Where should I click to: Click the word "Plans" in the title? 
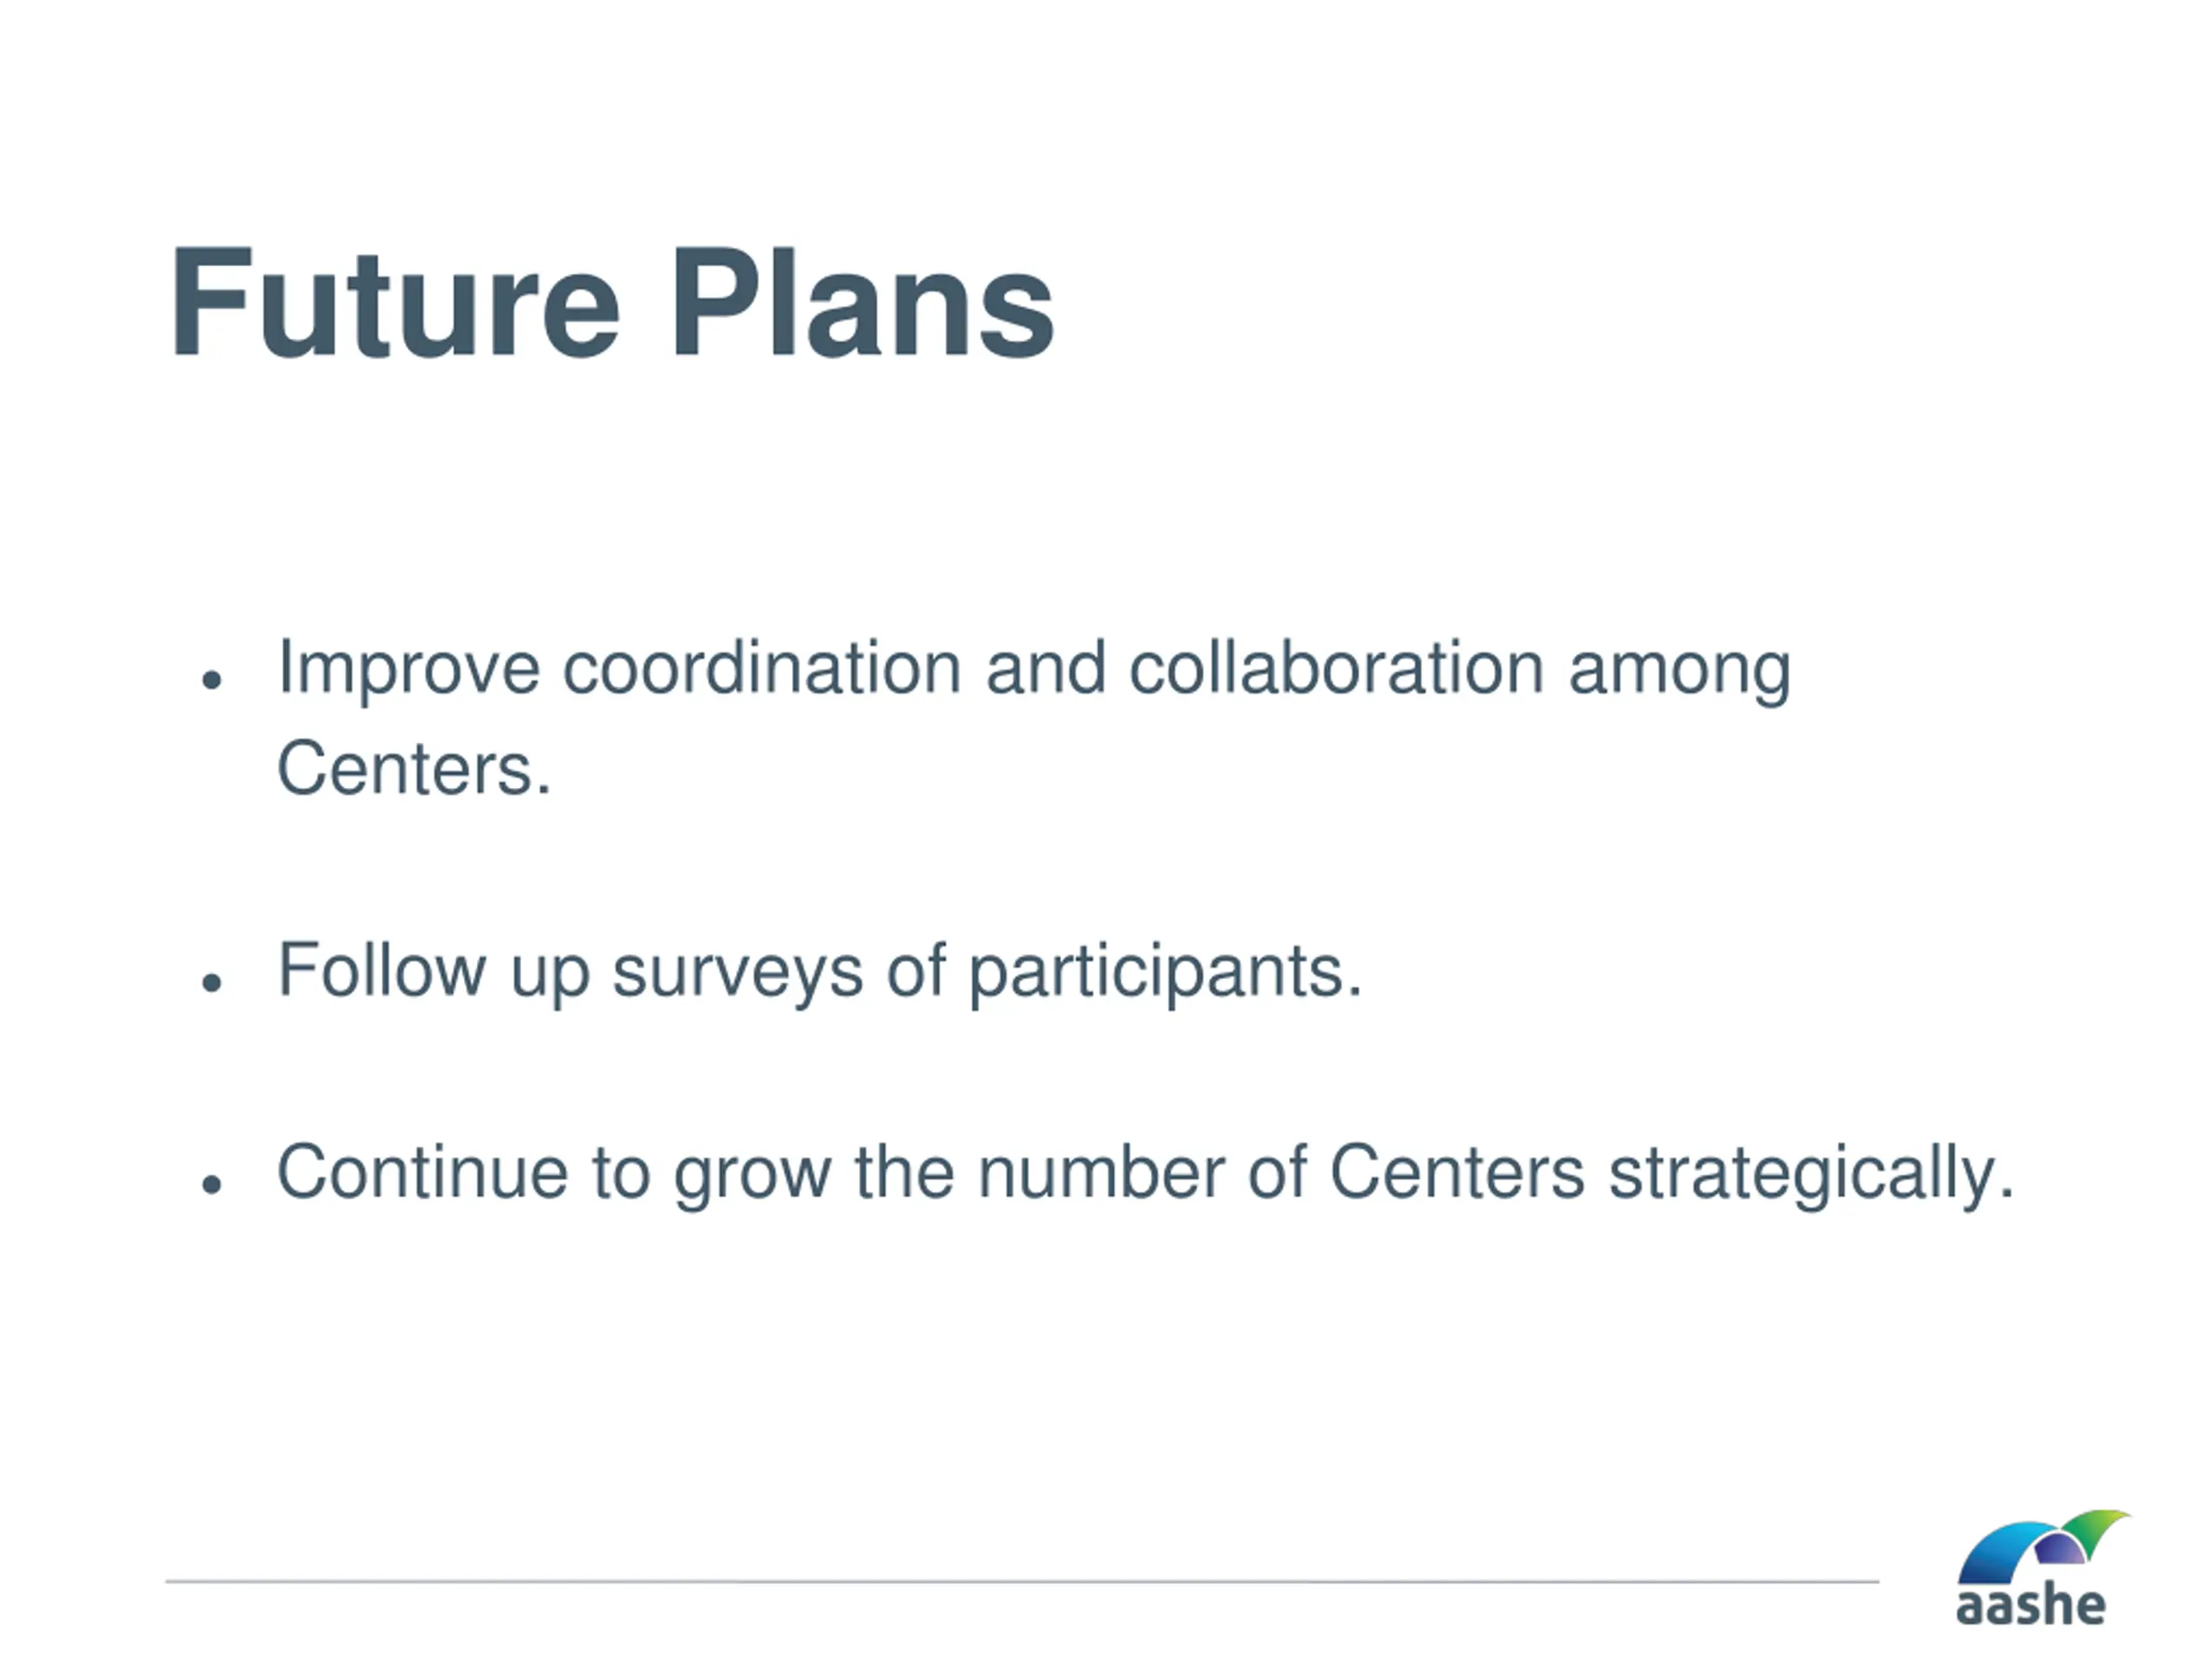click(862, 303)
